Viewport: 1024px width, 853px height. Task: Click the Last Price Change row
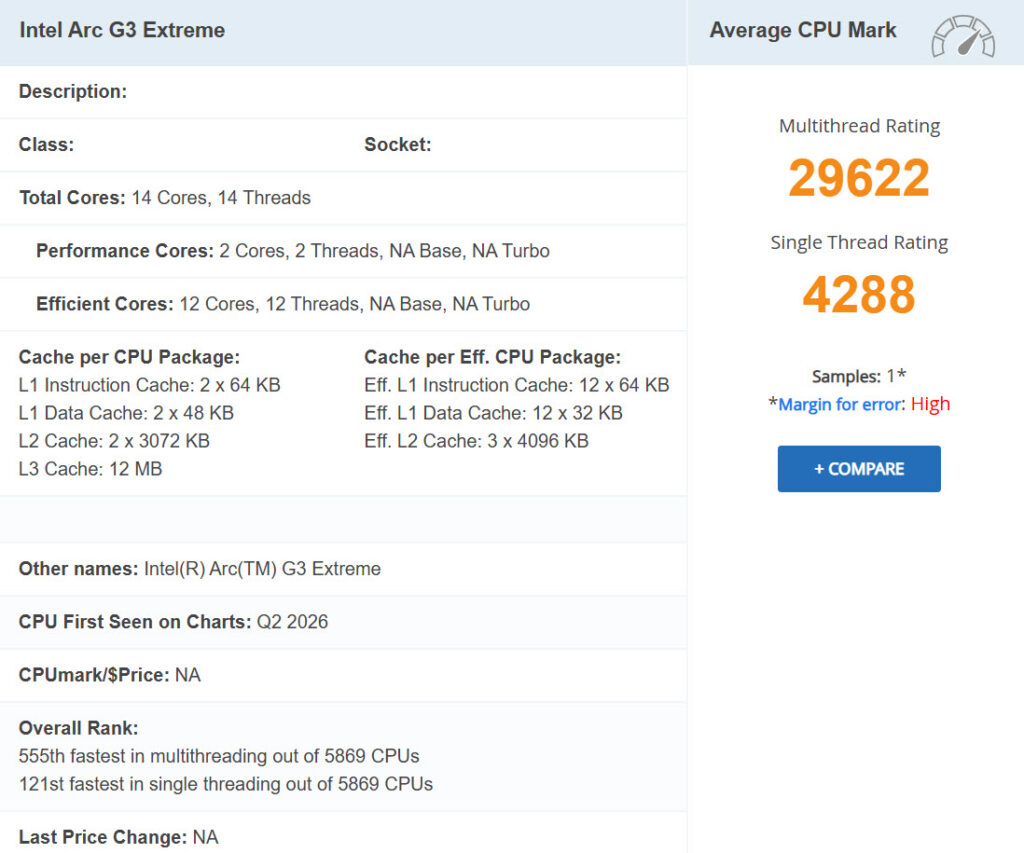[117, 836]
